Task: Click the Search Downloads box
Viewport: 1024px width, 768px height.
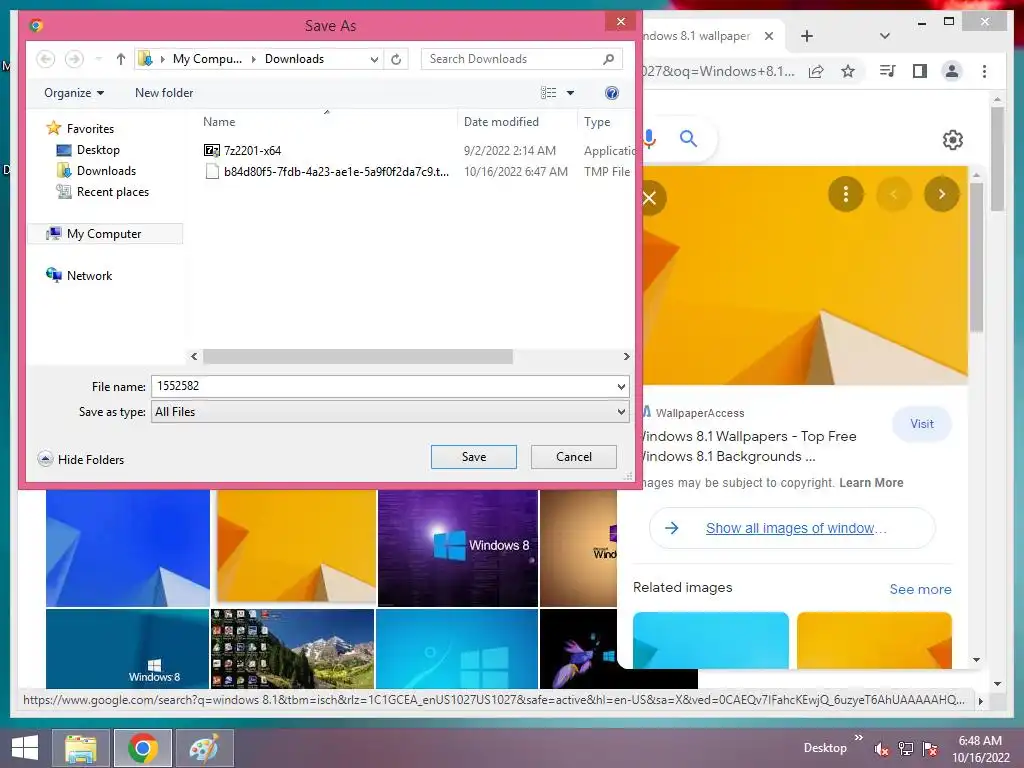Action: coord(521,59)
